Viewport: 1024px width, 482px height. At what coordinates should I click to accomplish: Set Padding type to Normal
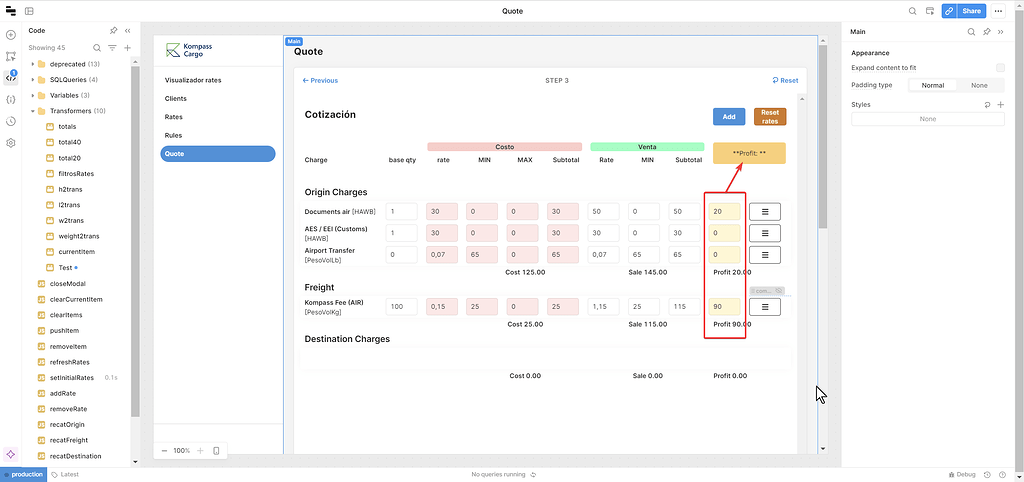pyautogui.click(x=933, y=86)
